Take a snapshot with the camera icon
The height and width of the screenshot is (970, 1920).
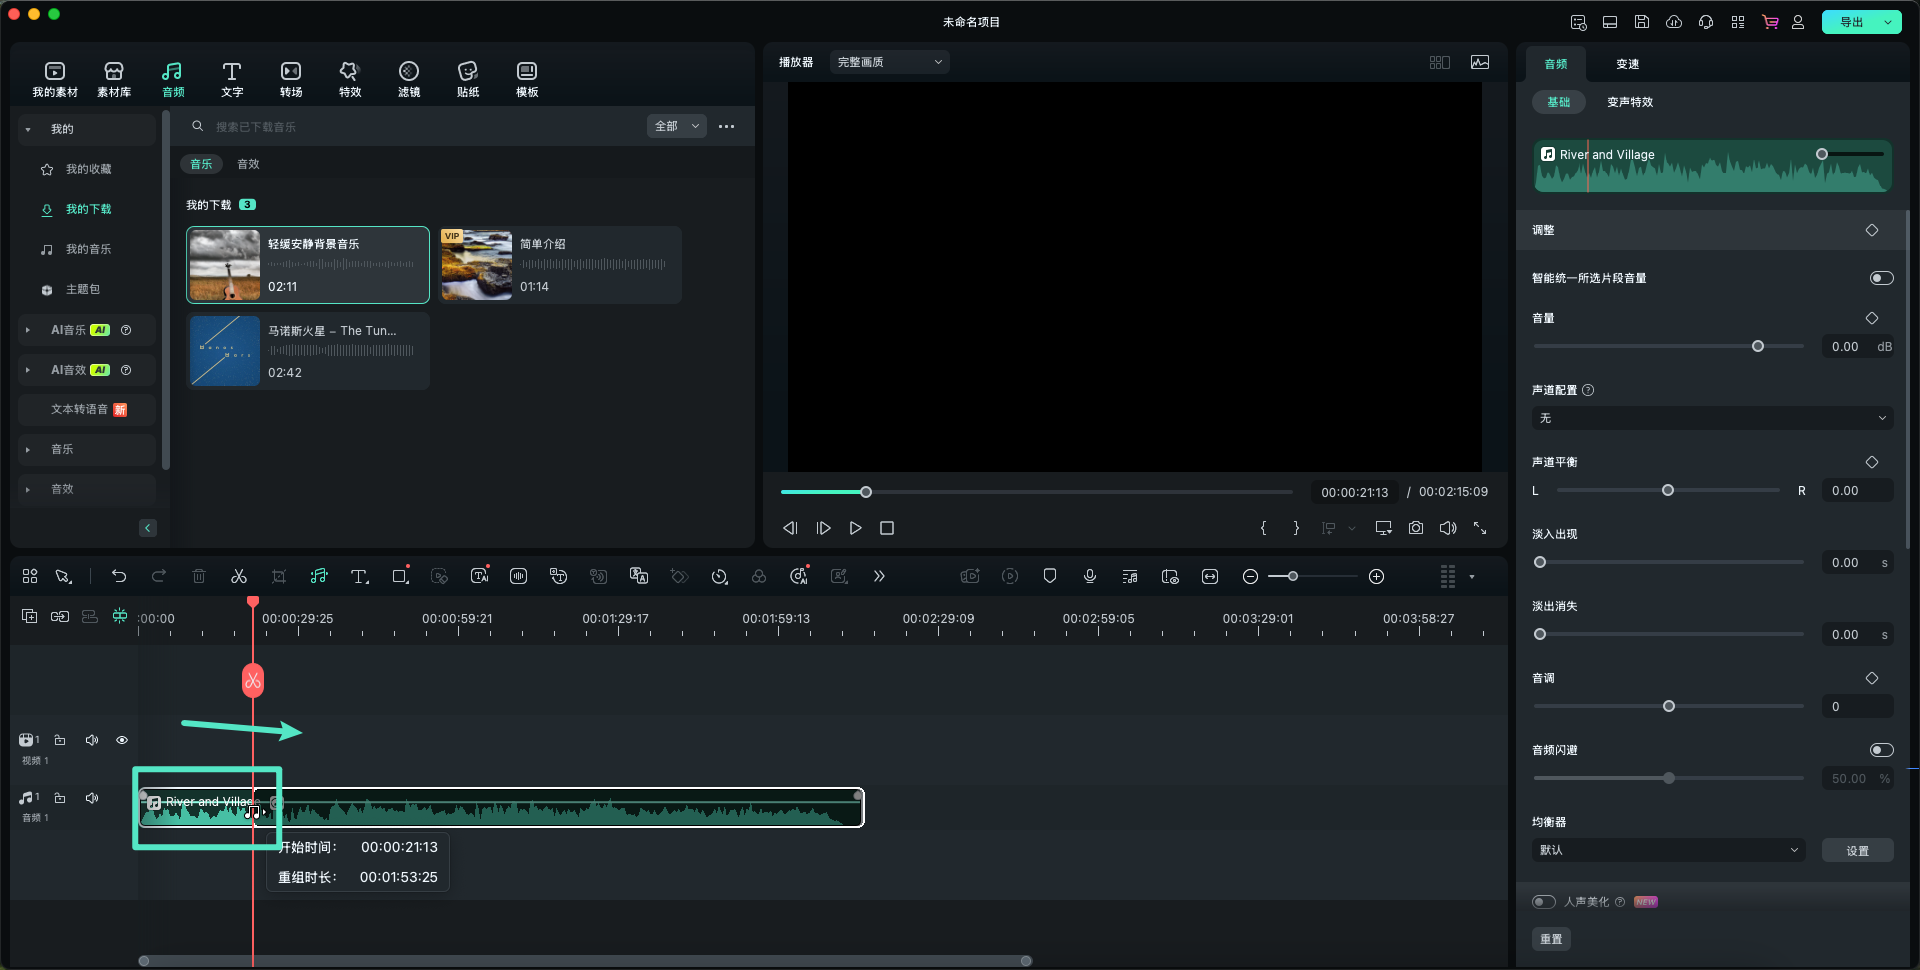click(1416, 528)
